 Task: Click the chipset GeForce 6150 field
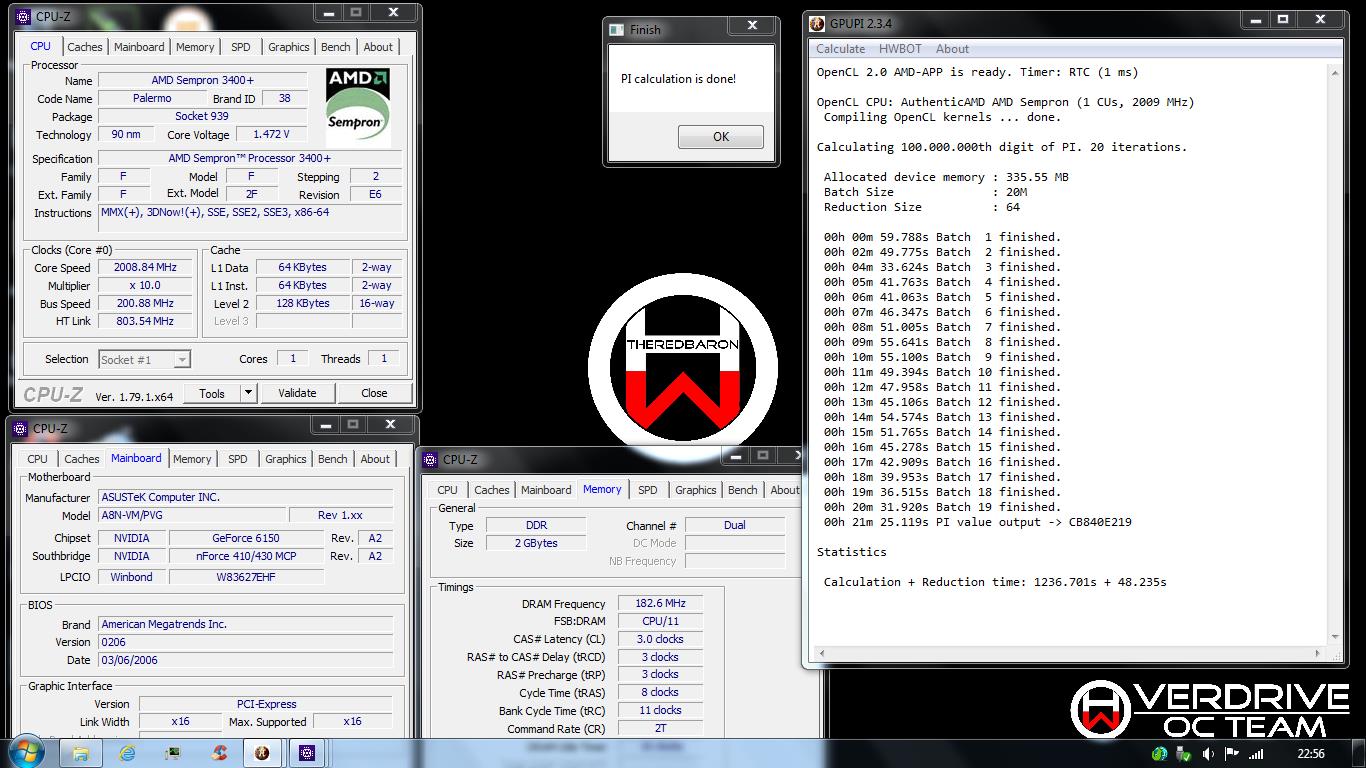pos(246,538)
